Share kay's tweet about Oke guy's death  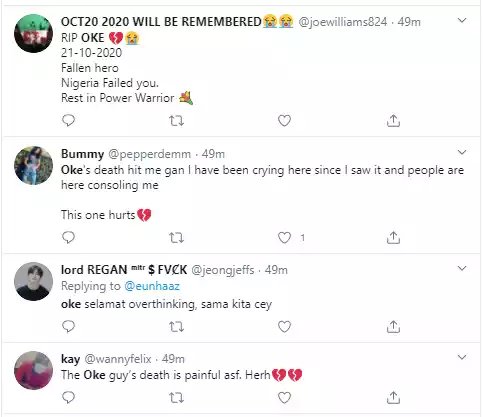393,397
